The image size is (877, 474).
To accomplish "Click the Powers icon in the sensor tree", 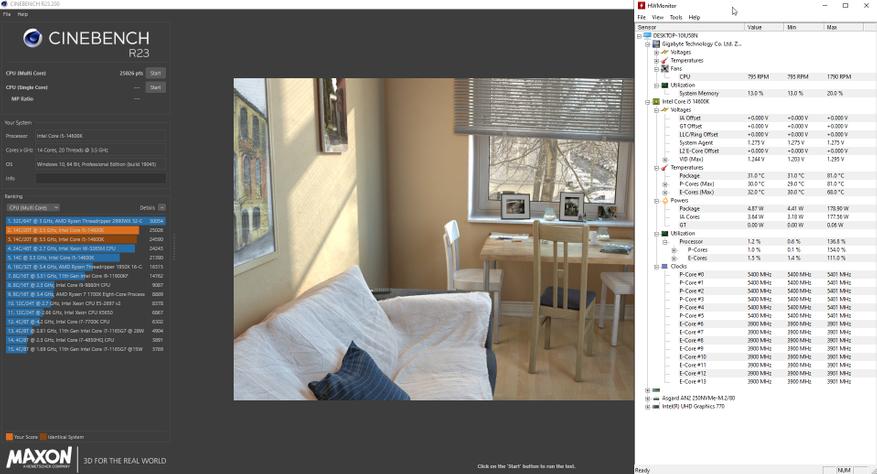I will tap(664, 200).
